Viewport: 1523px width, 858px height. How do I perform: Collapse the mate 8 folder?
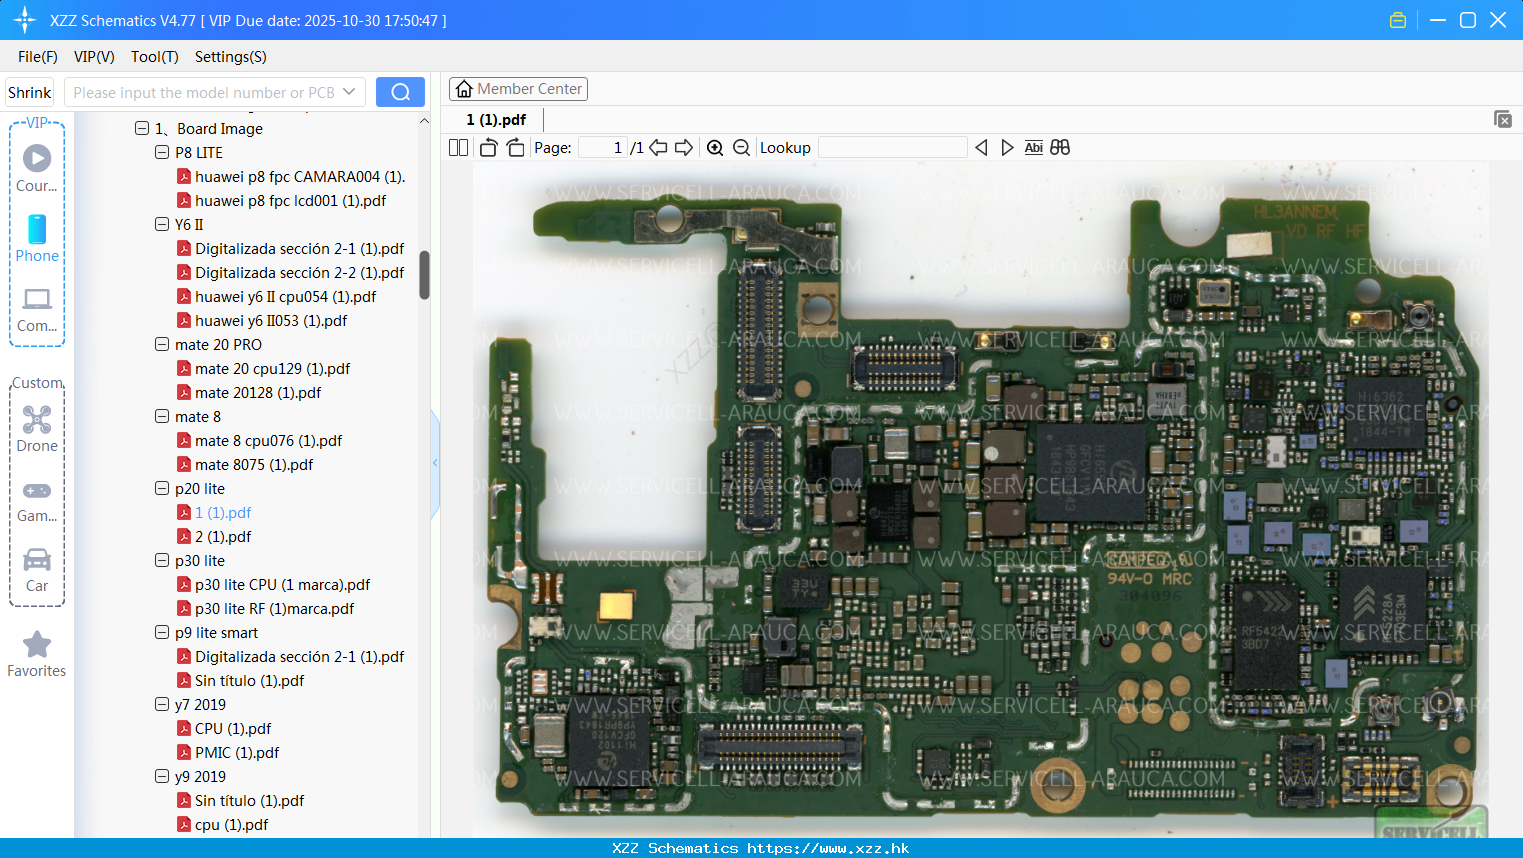pyautogui.click(x=162, y=416)
